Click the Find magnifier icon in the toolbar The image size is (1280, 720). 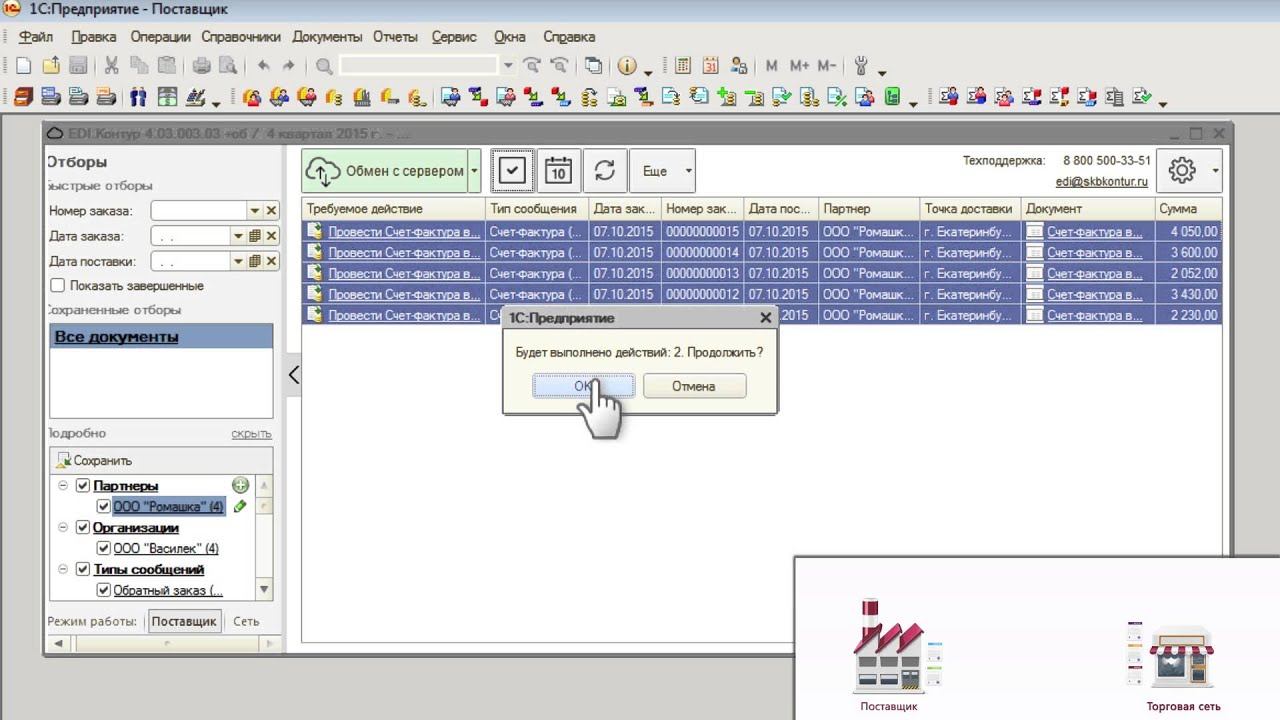tap(324, 67)
